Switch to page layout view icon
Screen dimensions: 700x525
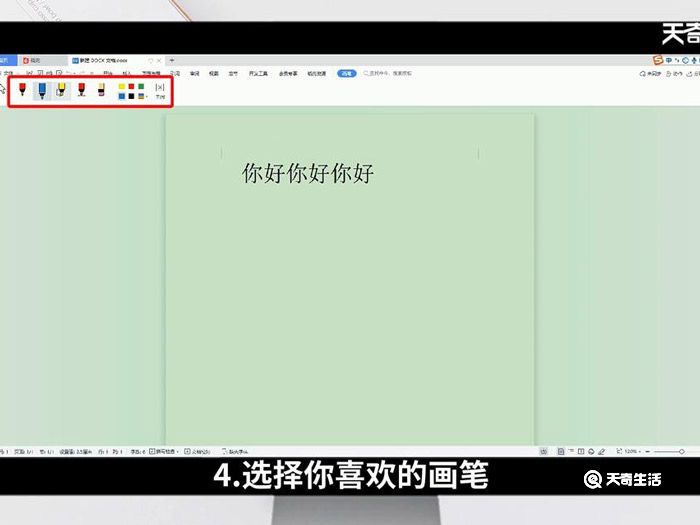pos(561,451)
